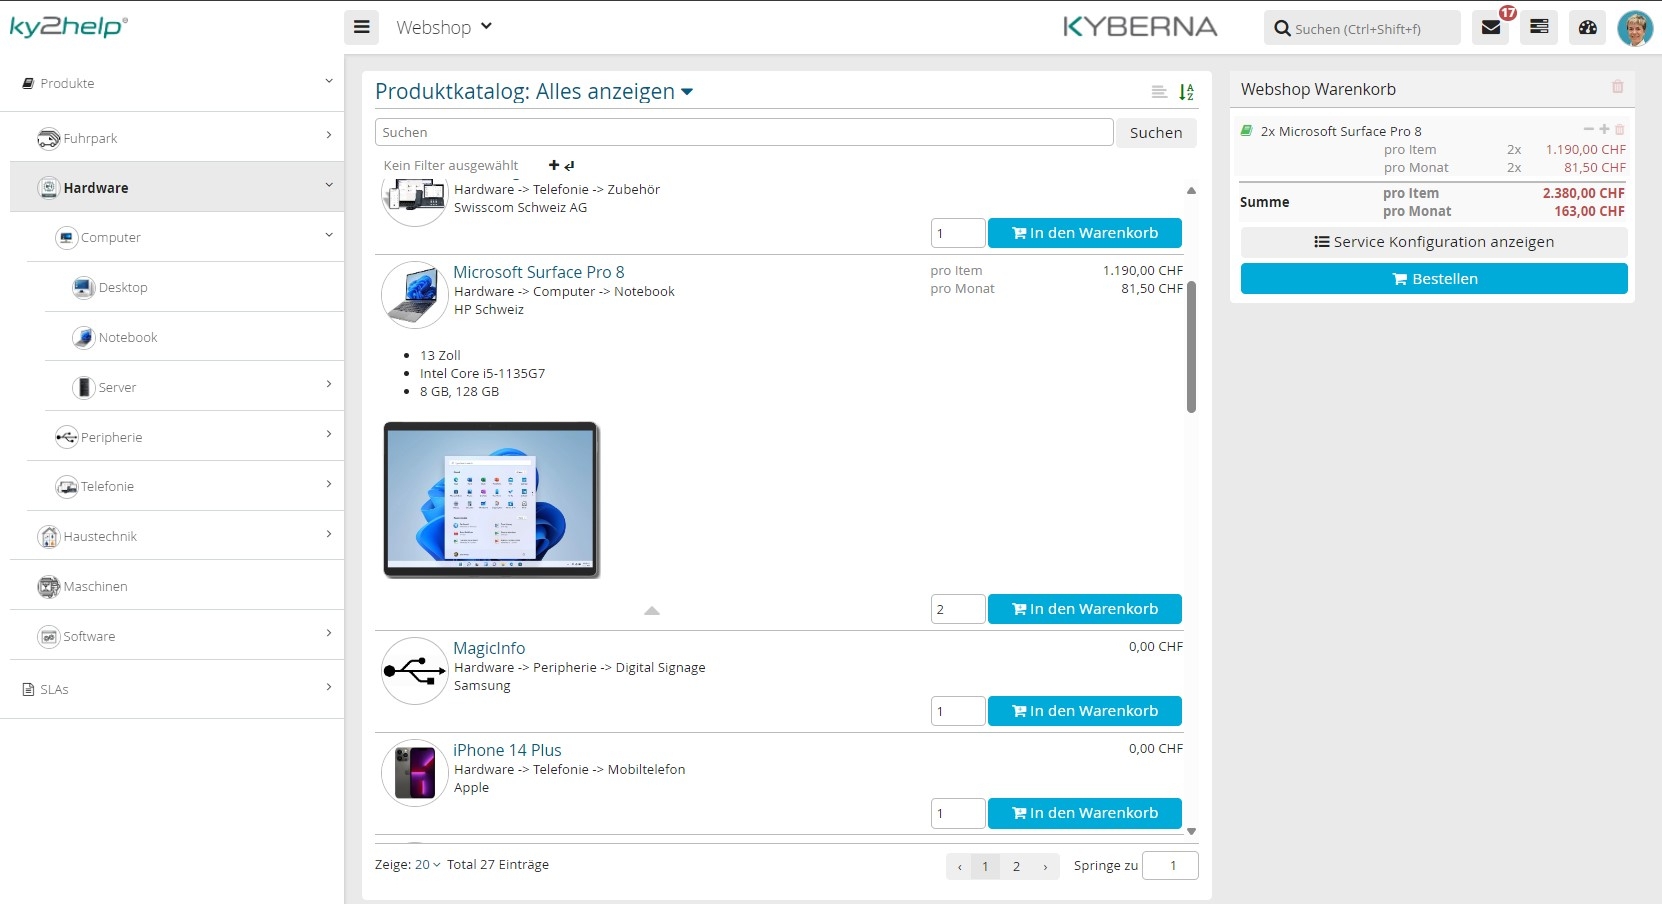Change the Zeige 20 entries-per-page dropdown
1662x904 pixels.
click(x=427, y=865)
